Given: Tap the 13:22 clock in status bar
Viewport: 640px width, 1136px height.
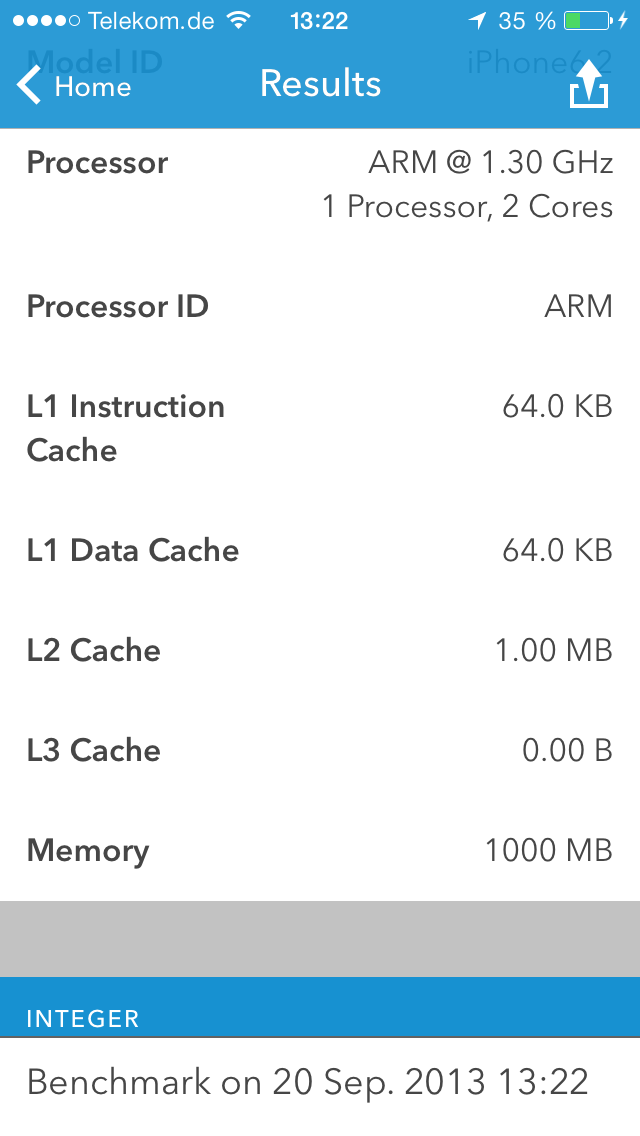Looking at the screenshot, I should point(319,20).
